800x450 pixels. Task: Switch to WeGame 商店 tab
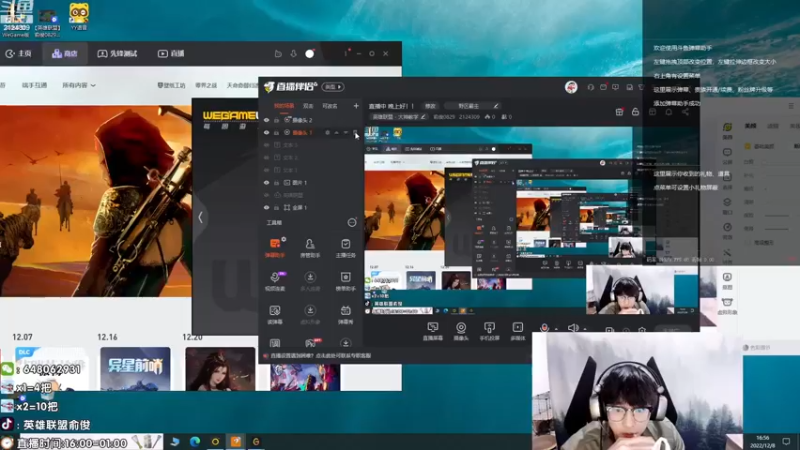click(x=64, y=53)
